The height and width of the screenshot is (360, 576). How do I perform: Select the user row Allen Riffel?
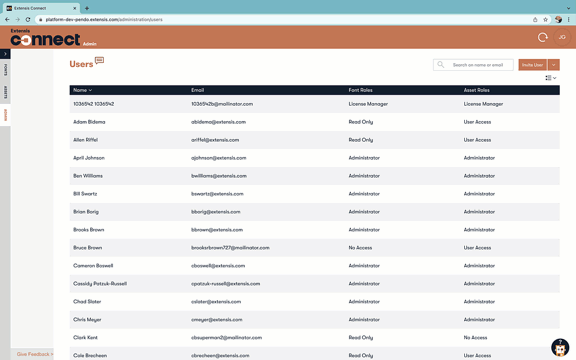click(314, 140)
